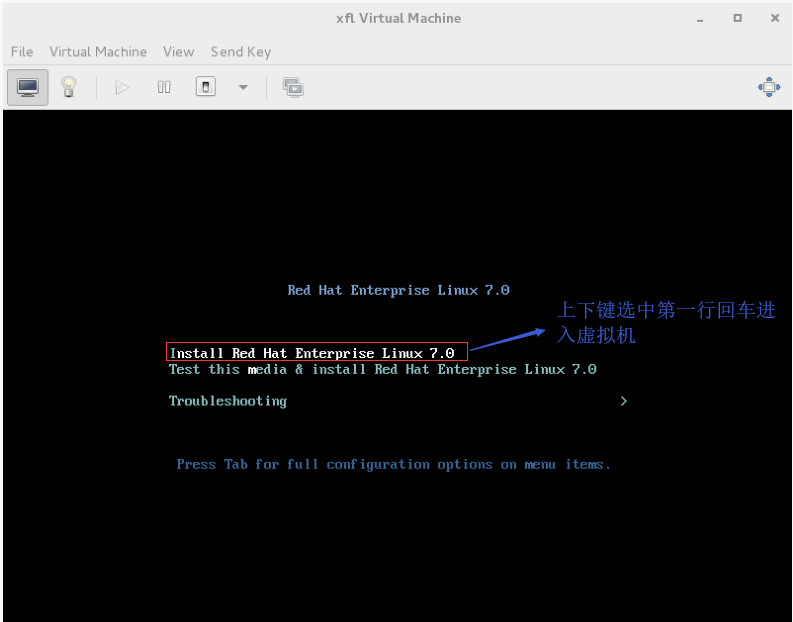The image size is (793, 622).
Task: Click the xfl Virtual Machine title bar
Action: [399, 18]
